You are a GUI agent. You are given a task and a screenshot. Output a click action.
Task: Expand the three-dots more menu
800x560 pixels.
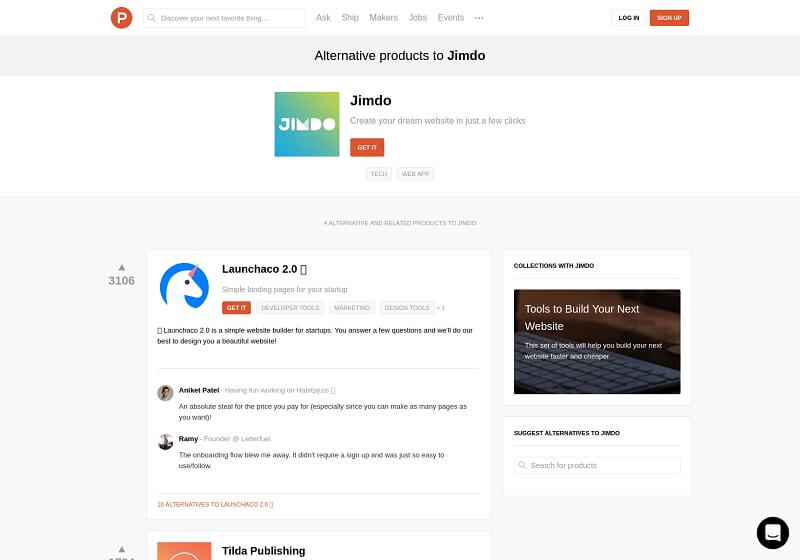pos(479,18)
